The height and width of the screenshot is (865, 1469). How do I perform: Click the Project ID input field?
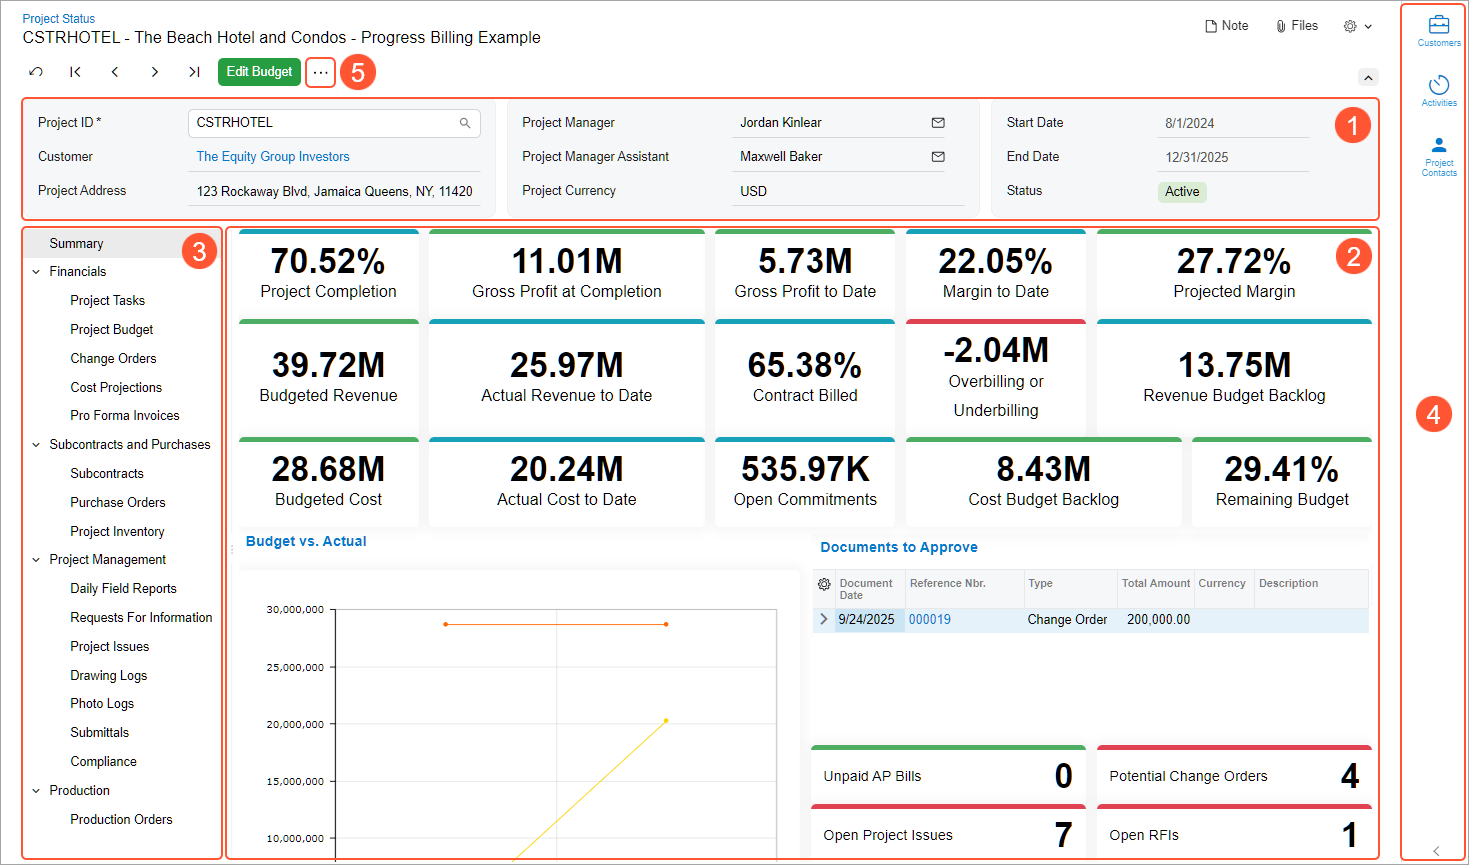(x=320, y=123)
